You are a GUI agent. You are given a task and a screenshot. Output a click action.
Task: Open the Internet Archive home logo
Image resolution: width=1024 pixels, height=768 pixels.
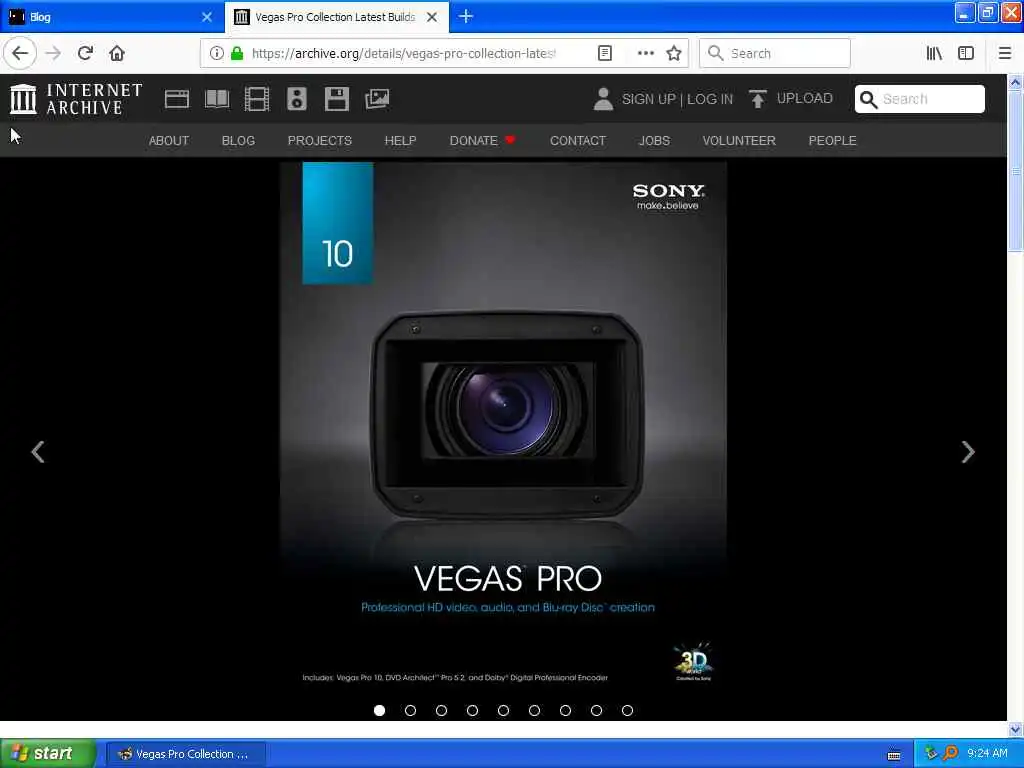76,99
